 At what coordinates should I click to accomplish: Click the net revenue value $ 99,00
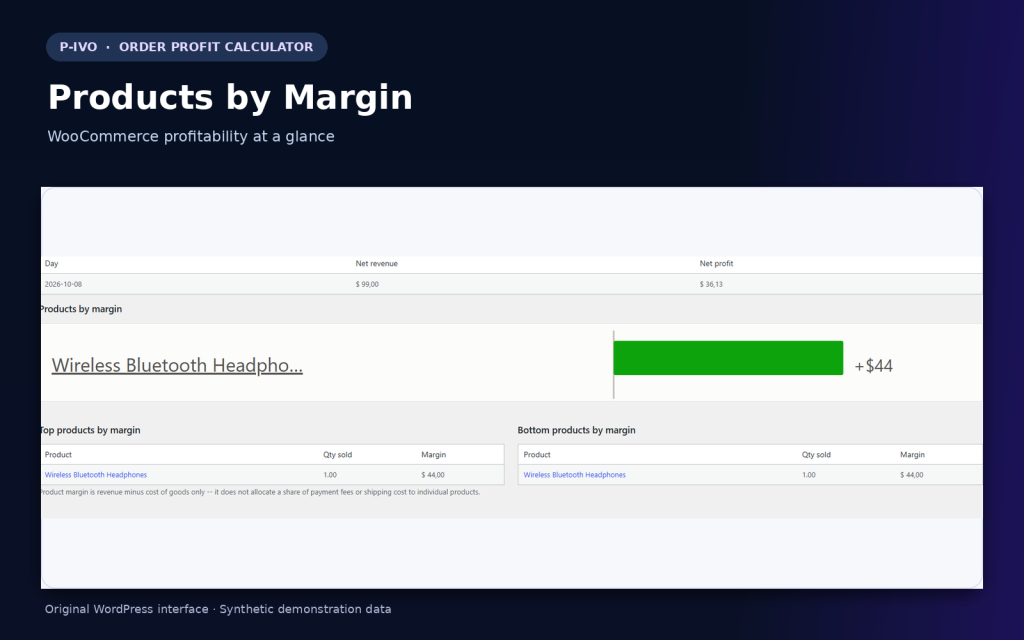[367, 284]
